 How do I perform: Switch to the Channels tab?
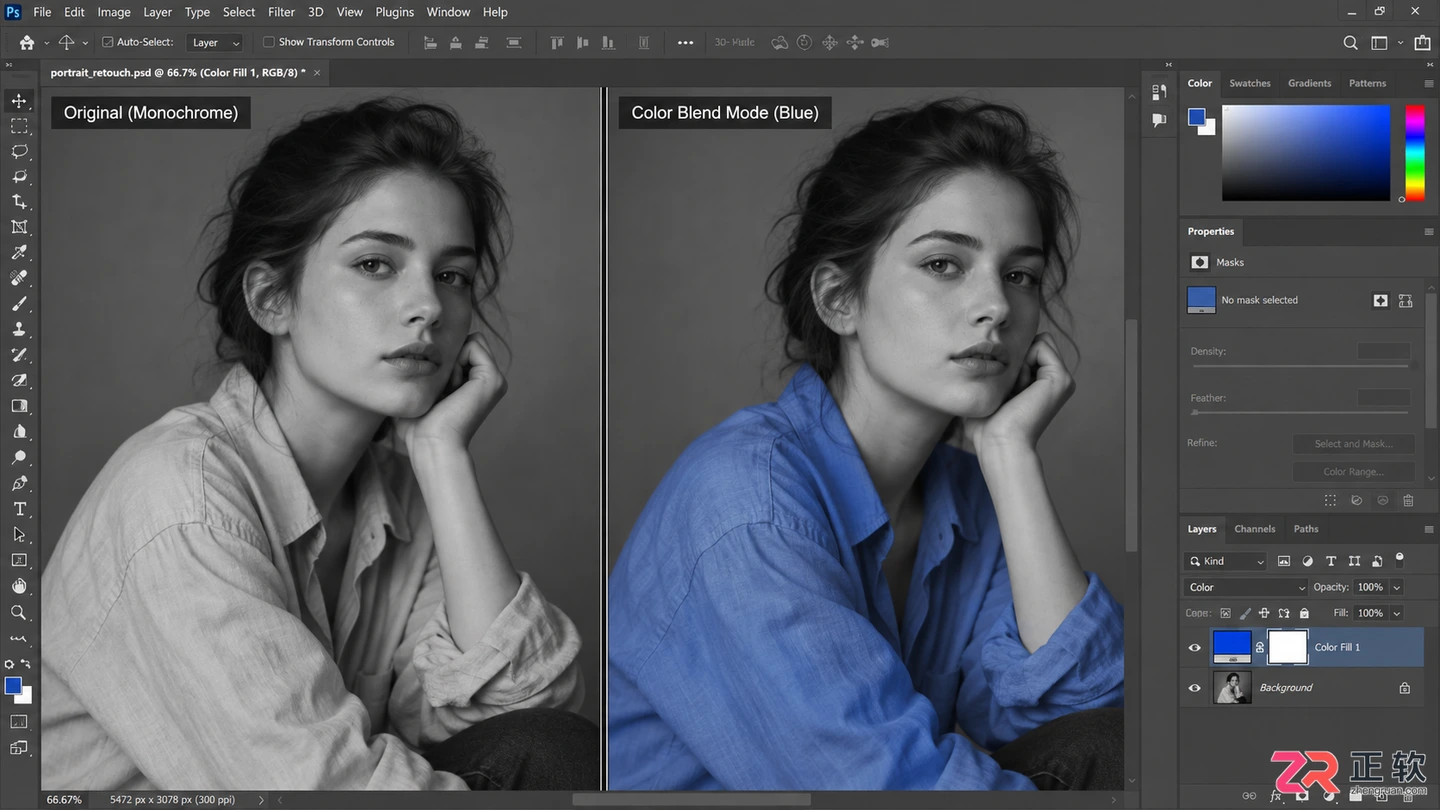(1255, 529)
